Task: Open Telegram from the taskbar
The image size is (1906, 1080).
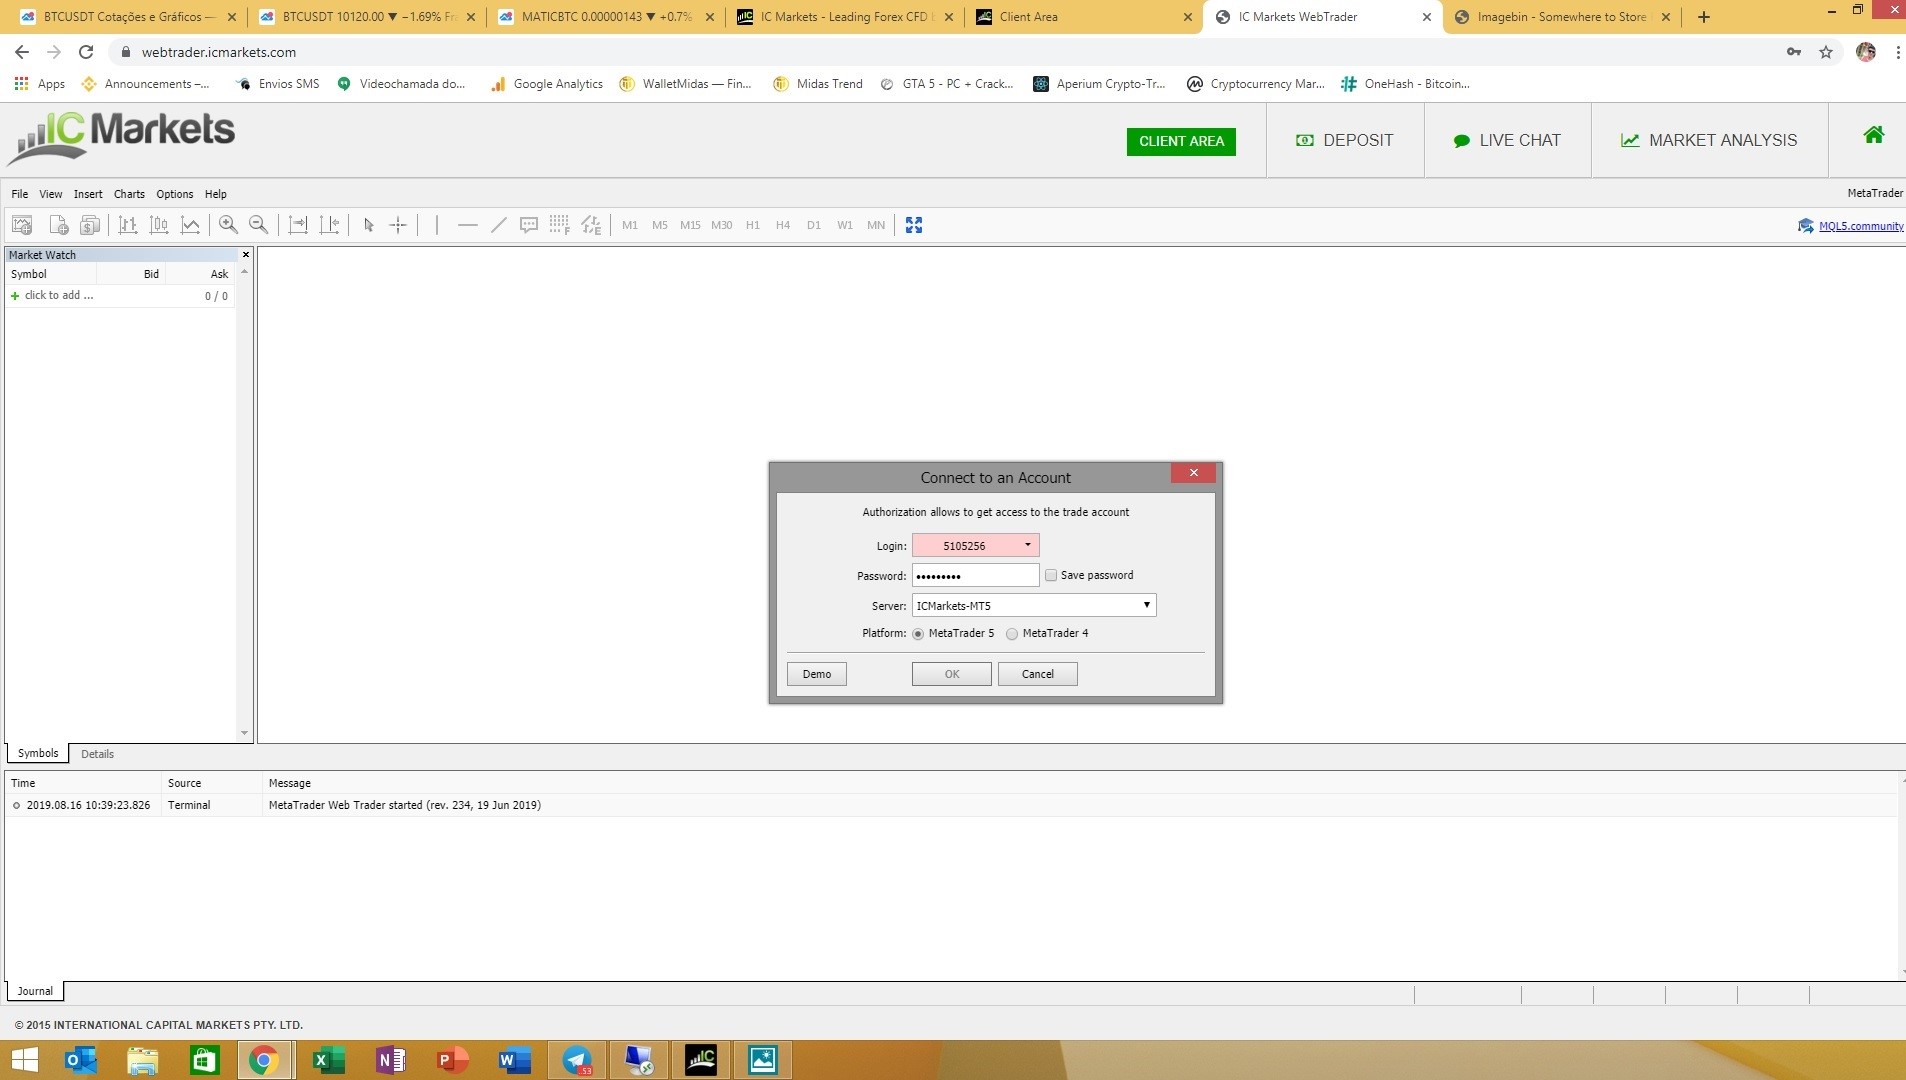Action: click(x=577, y=1060)
